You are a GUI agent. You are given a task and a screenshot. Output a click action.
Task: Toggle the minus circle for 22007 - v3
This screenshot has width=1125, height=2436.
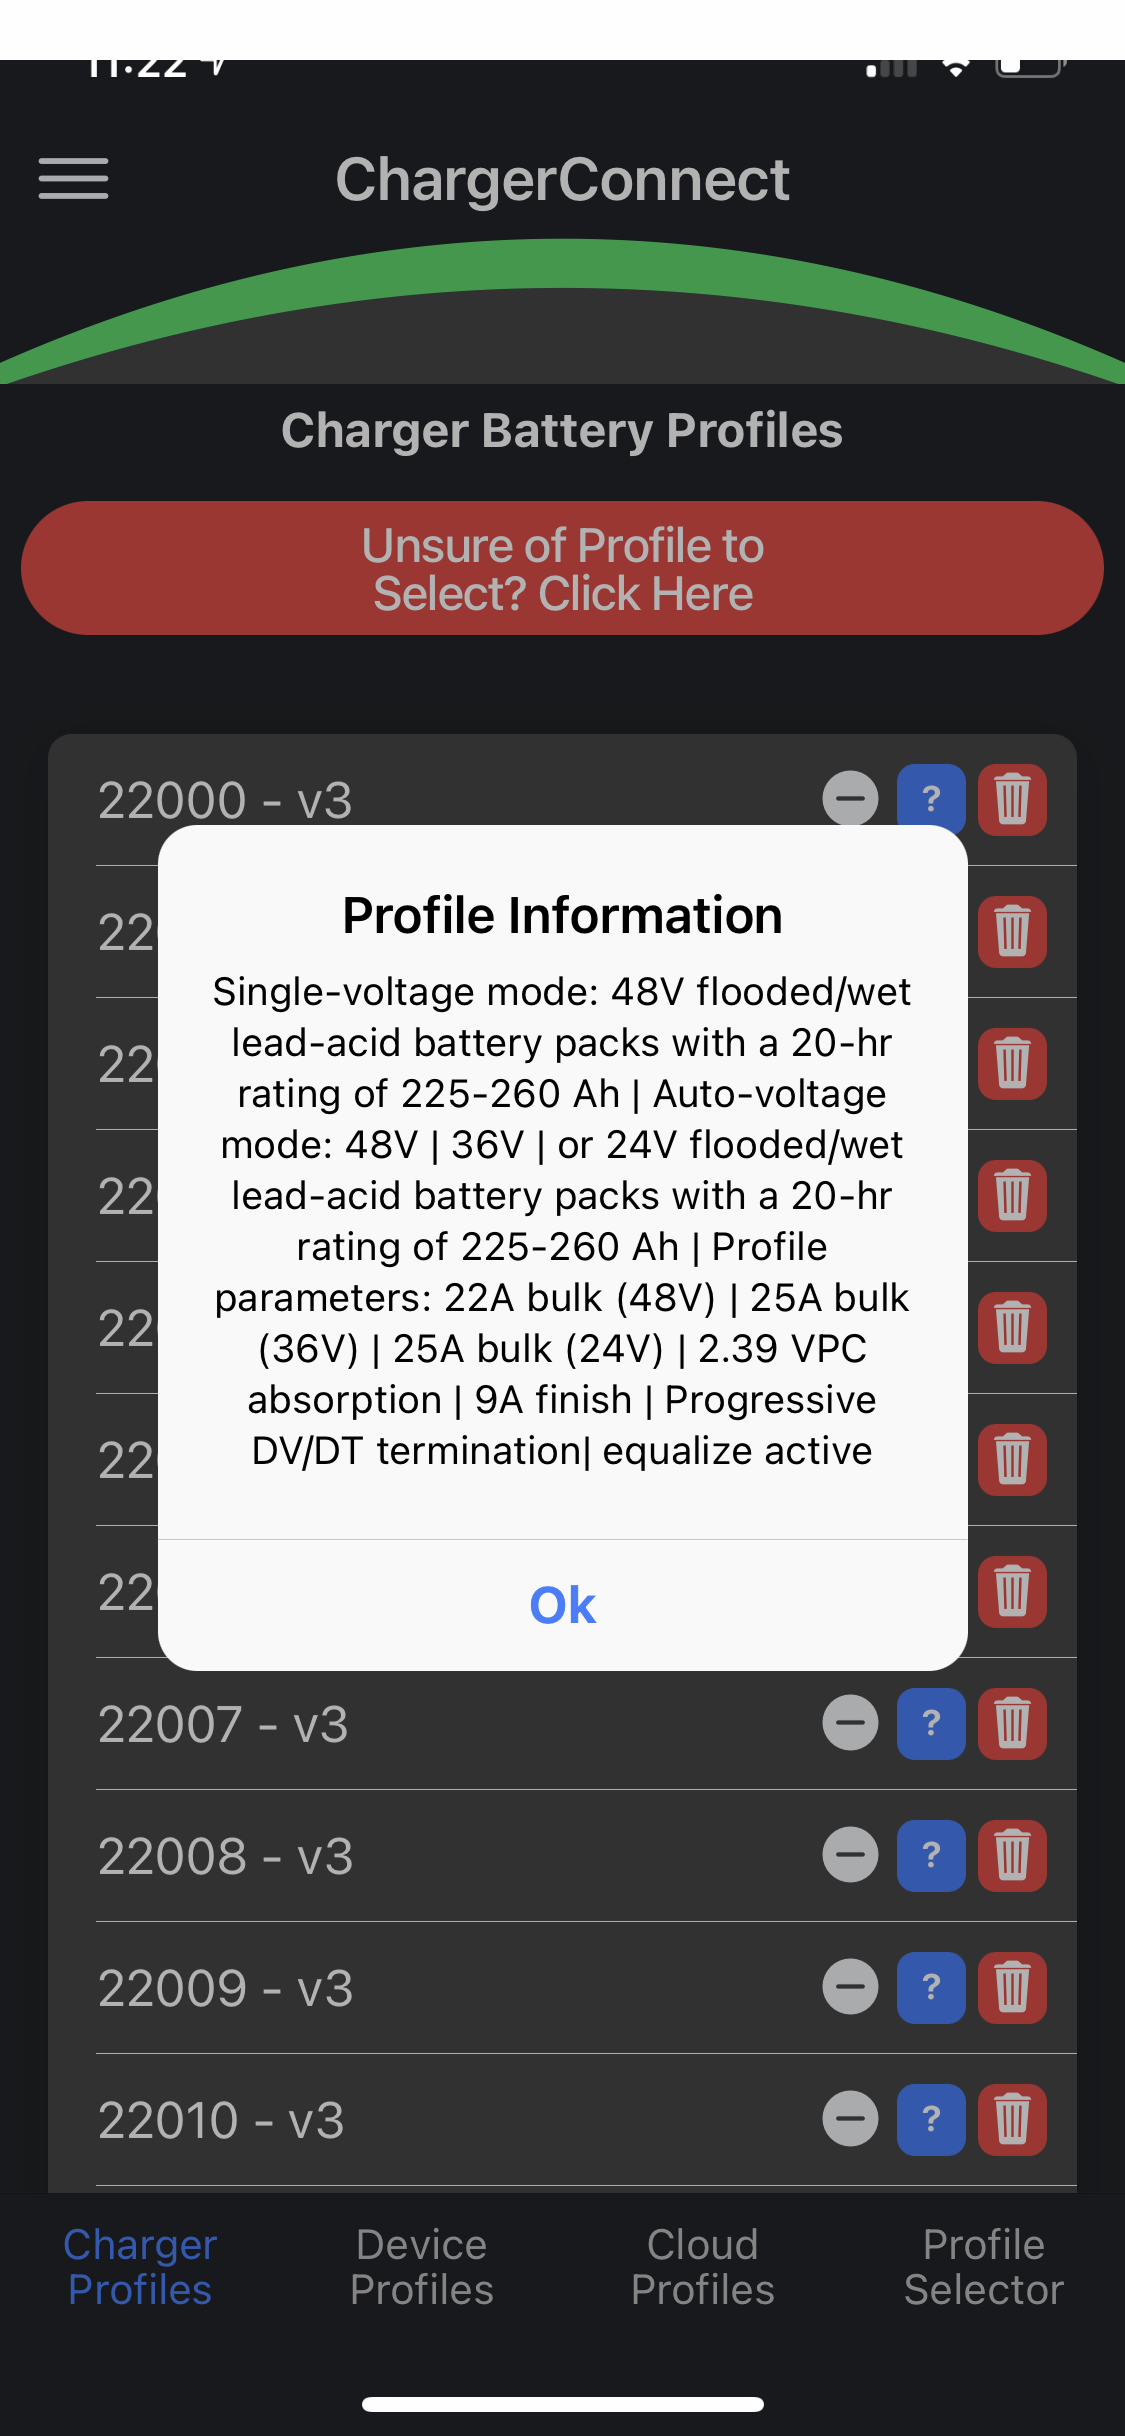pos(850,1723)
